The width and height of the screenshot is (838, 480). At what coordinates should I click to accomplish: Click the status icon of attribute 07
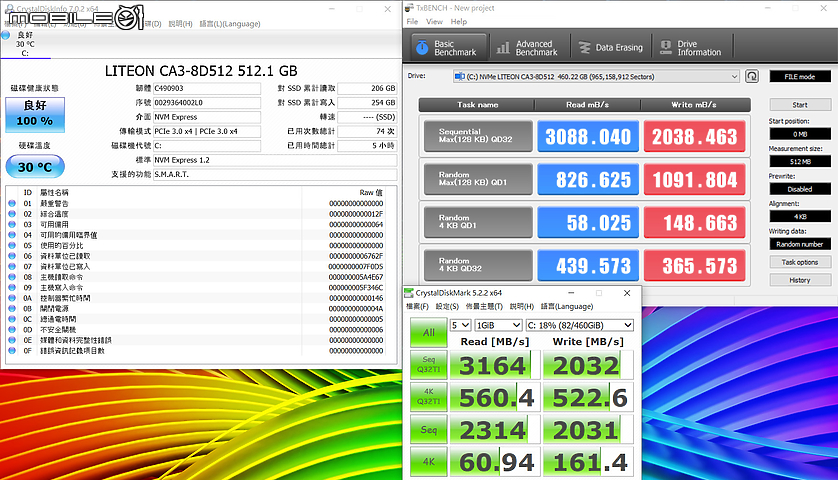[x=12, y=266]
